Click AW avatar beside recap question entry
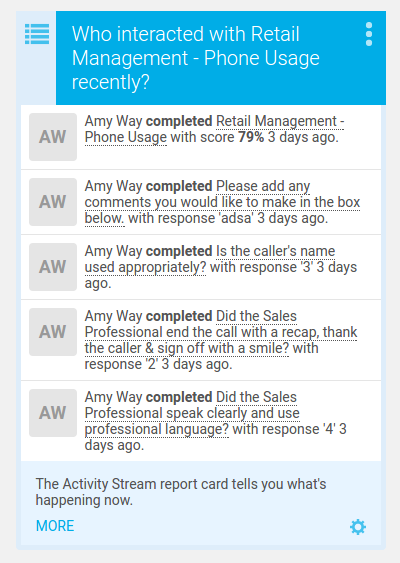This screenshot has height=563, width=400. [53, 332]
